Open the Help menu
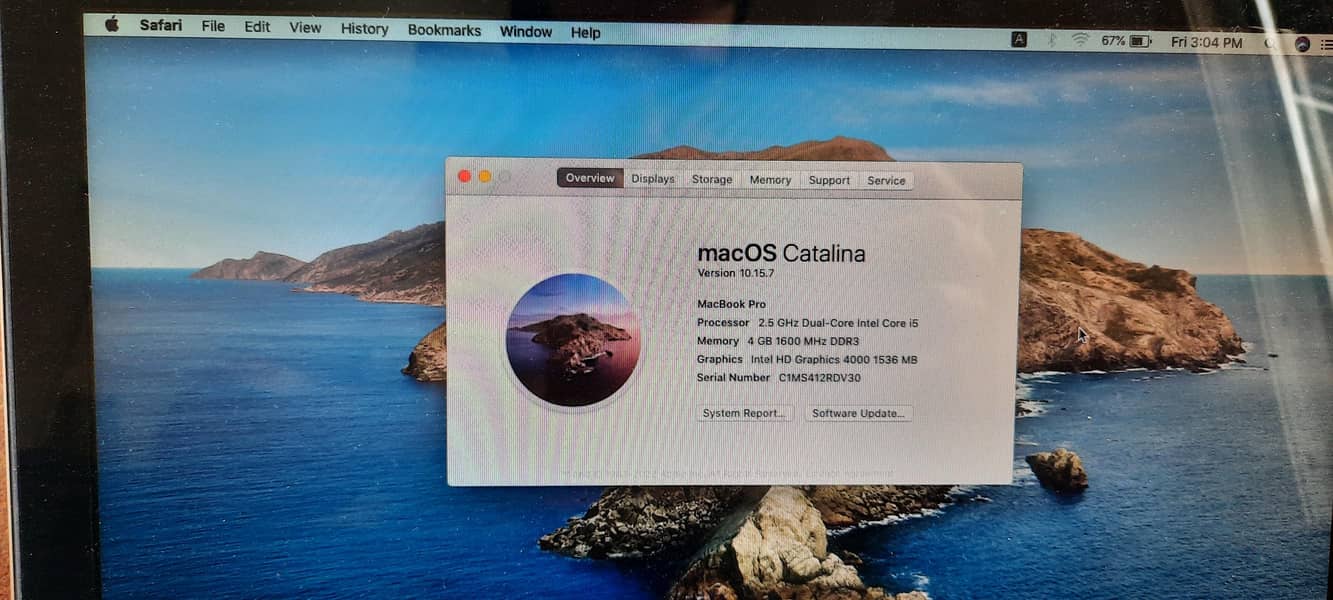The width and height of the screenshot is (1333, 600). [x=585, y=33]
